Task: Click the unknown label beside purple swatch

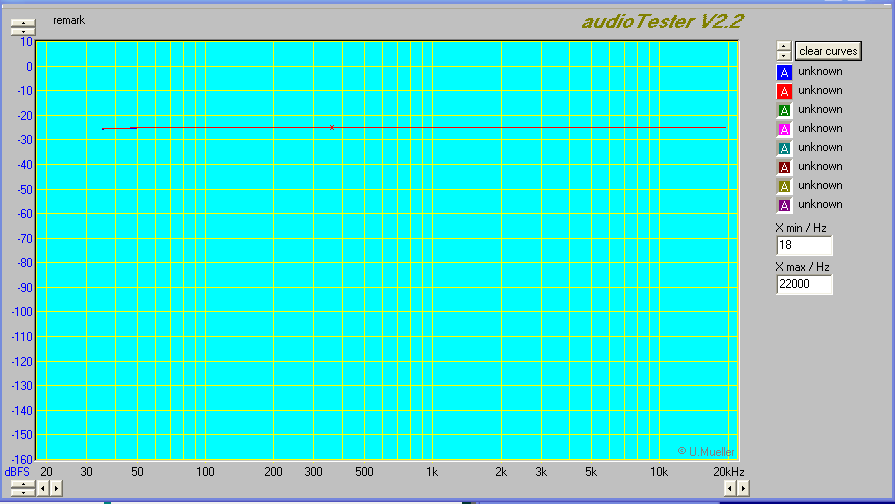Action: 820,204
